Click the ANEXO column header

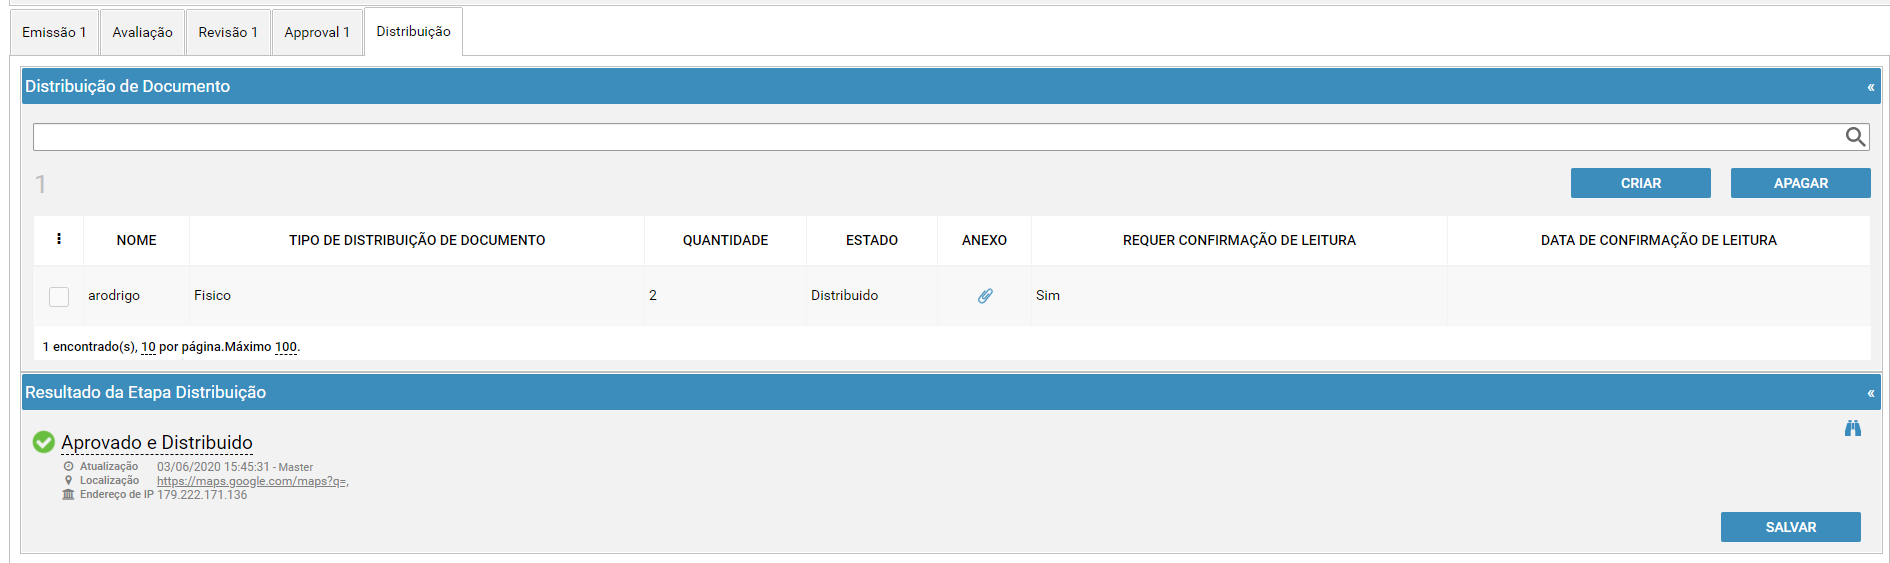[x=984, y=240]
